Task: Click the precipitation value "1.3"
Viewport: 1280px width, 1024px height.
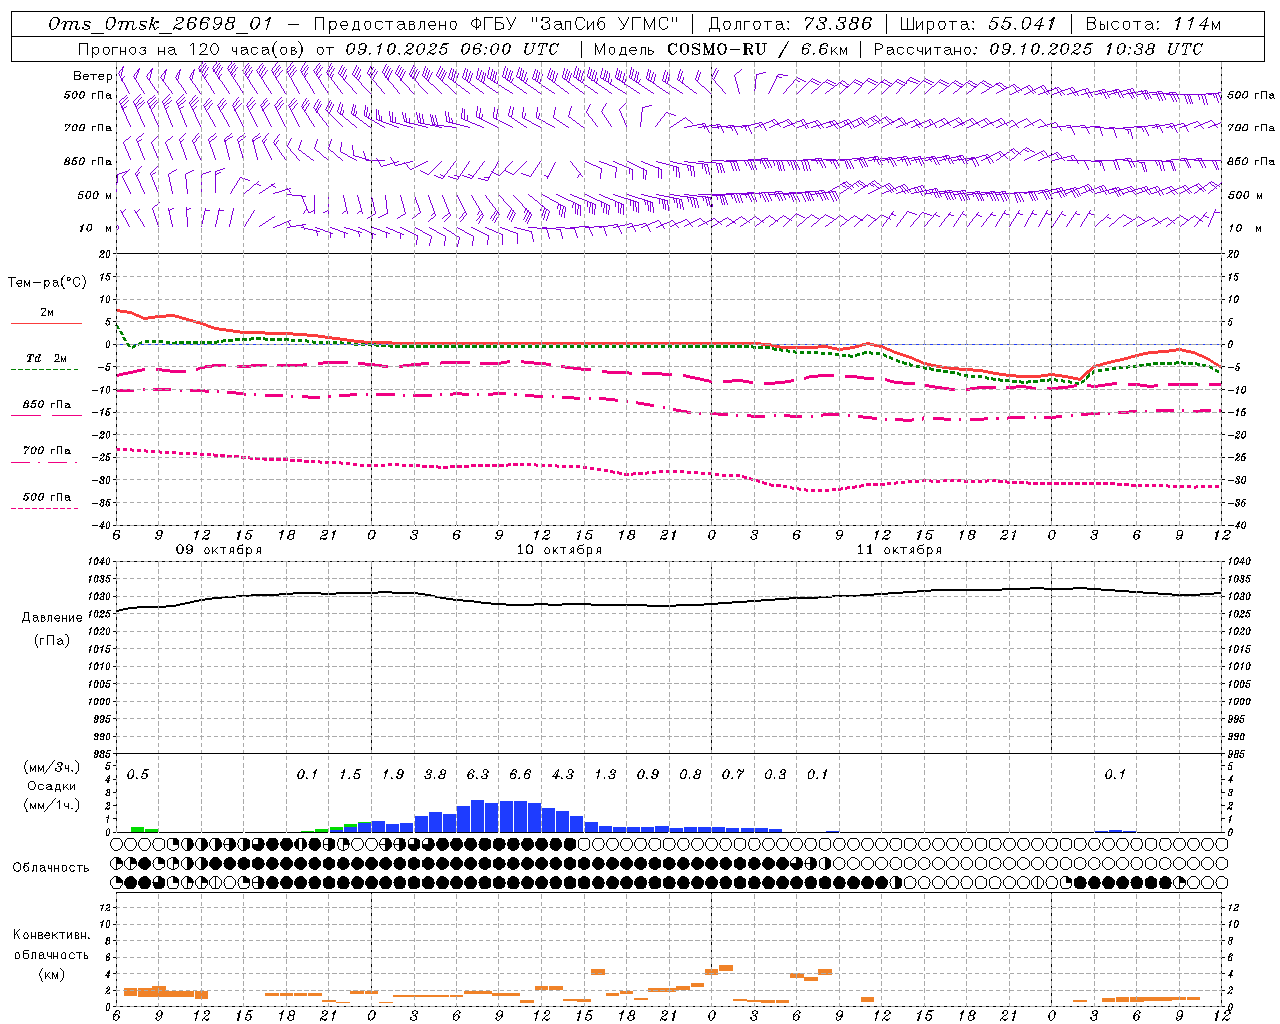Action: pyautogui.click(x=605, y=775)
